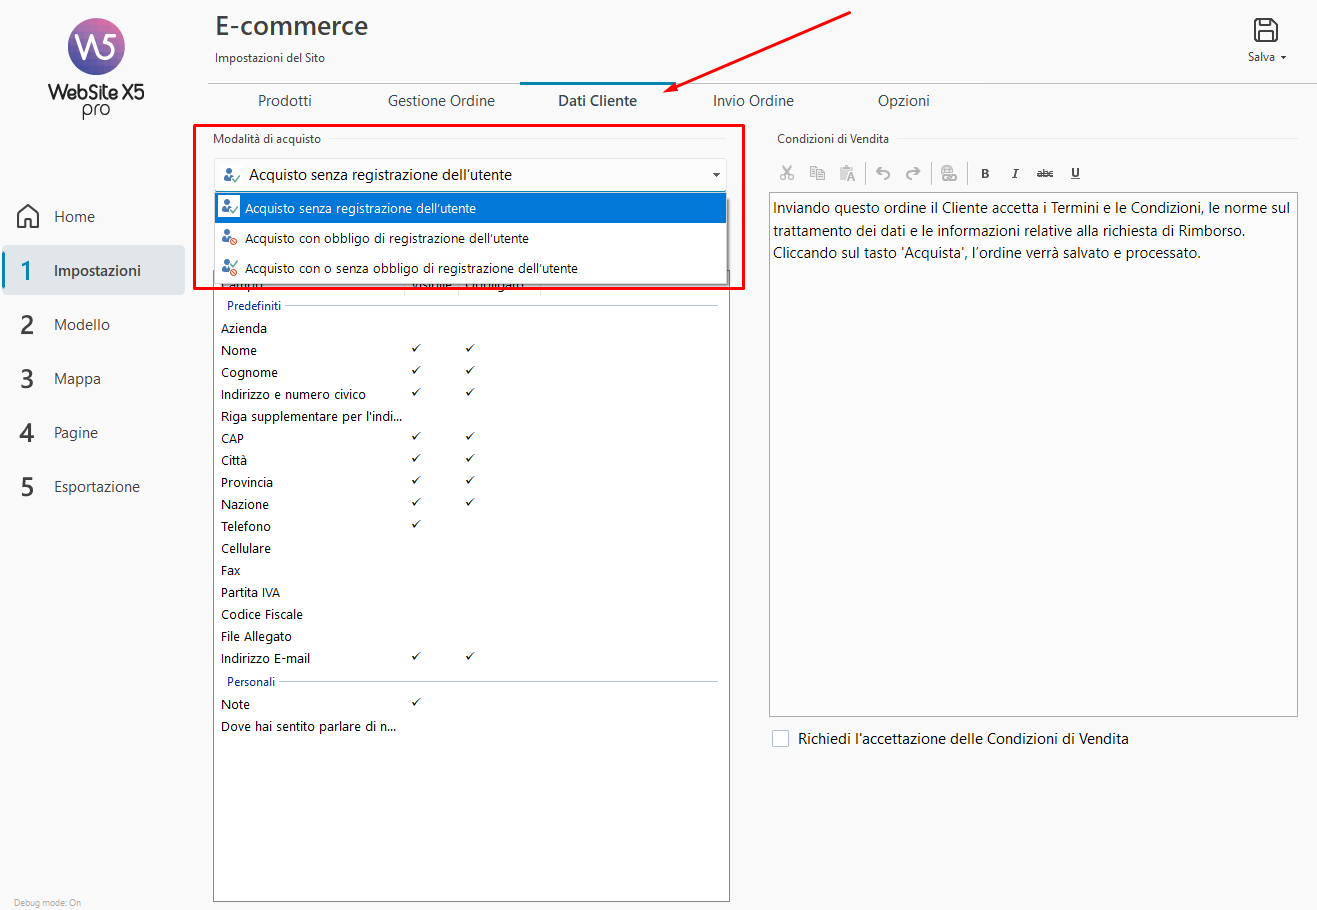Toggle italic text formatting

pyautogui.click(x=1015, y=174)
